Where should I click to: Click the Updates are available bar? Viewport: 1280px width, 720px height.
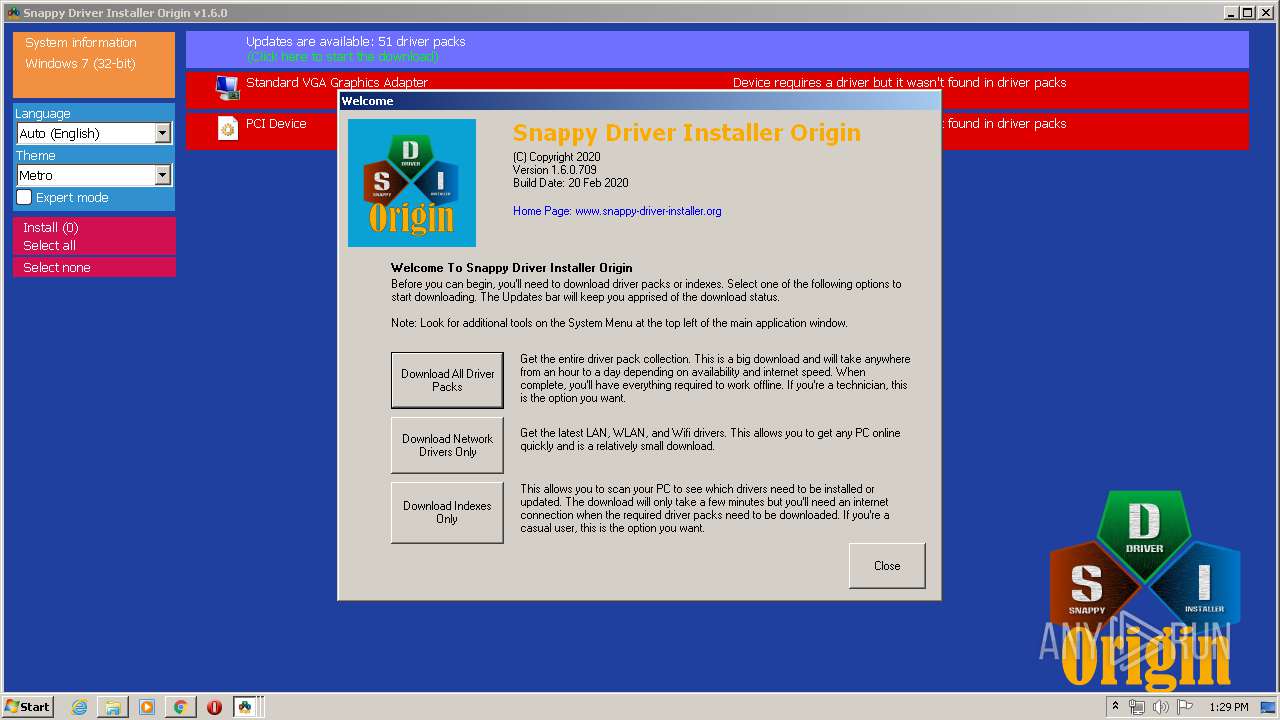(x=717, y=49)
